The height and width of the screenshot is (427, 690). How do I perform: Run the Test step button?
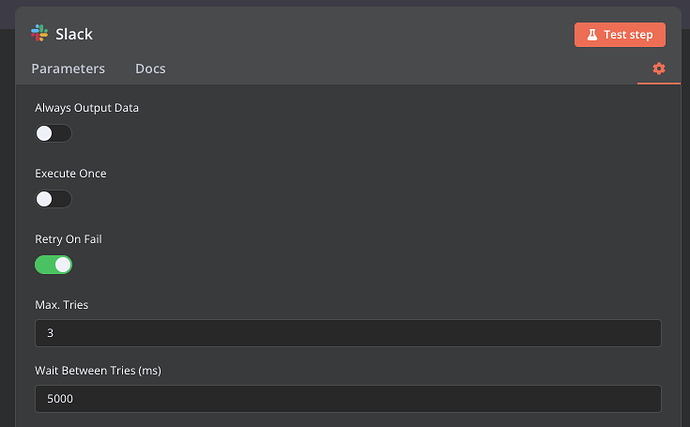[619, 35]
